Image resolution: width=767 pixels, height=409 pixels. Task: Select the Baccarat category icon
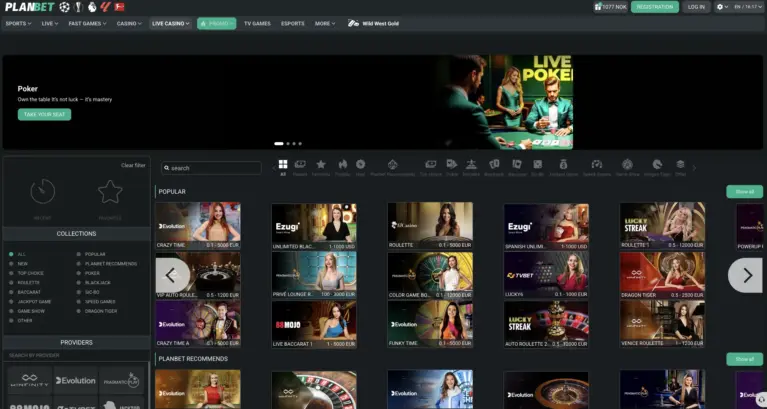tap(517, 164)
